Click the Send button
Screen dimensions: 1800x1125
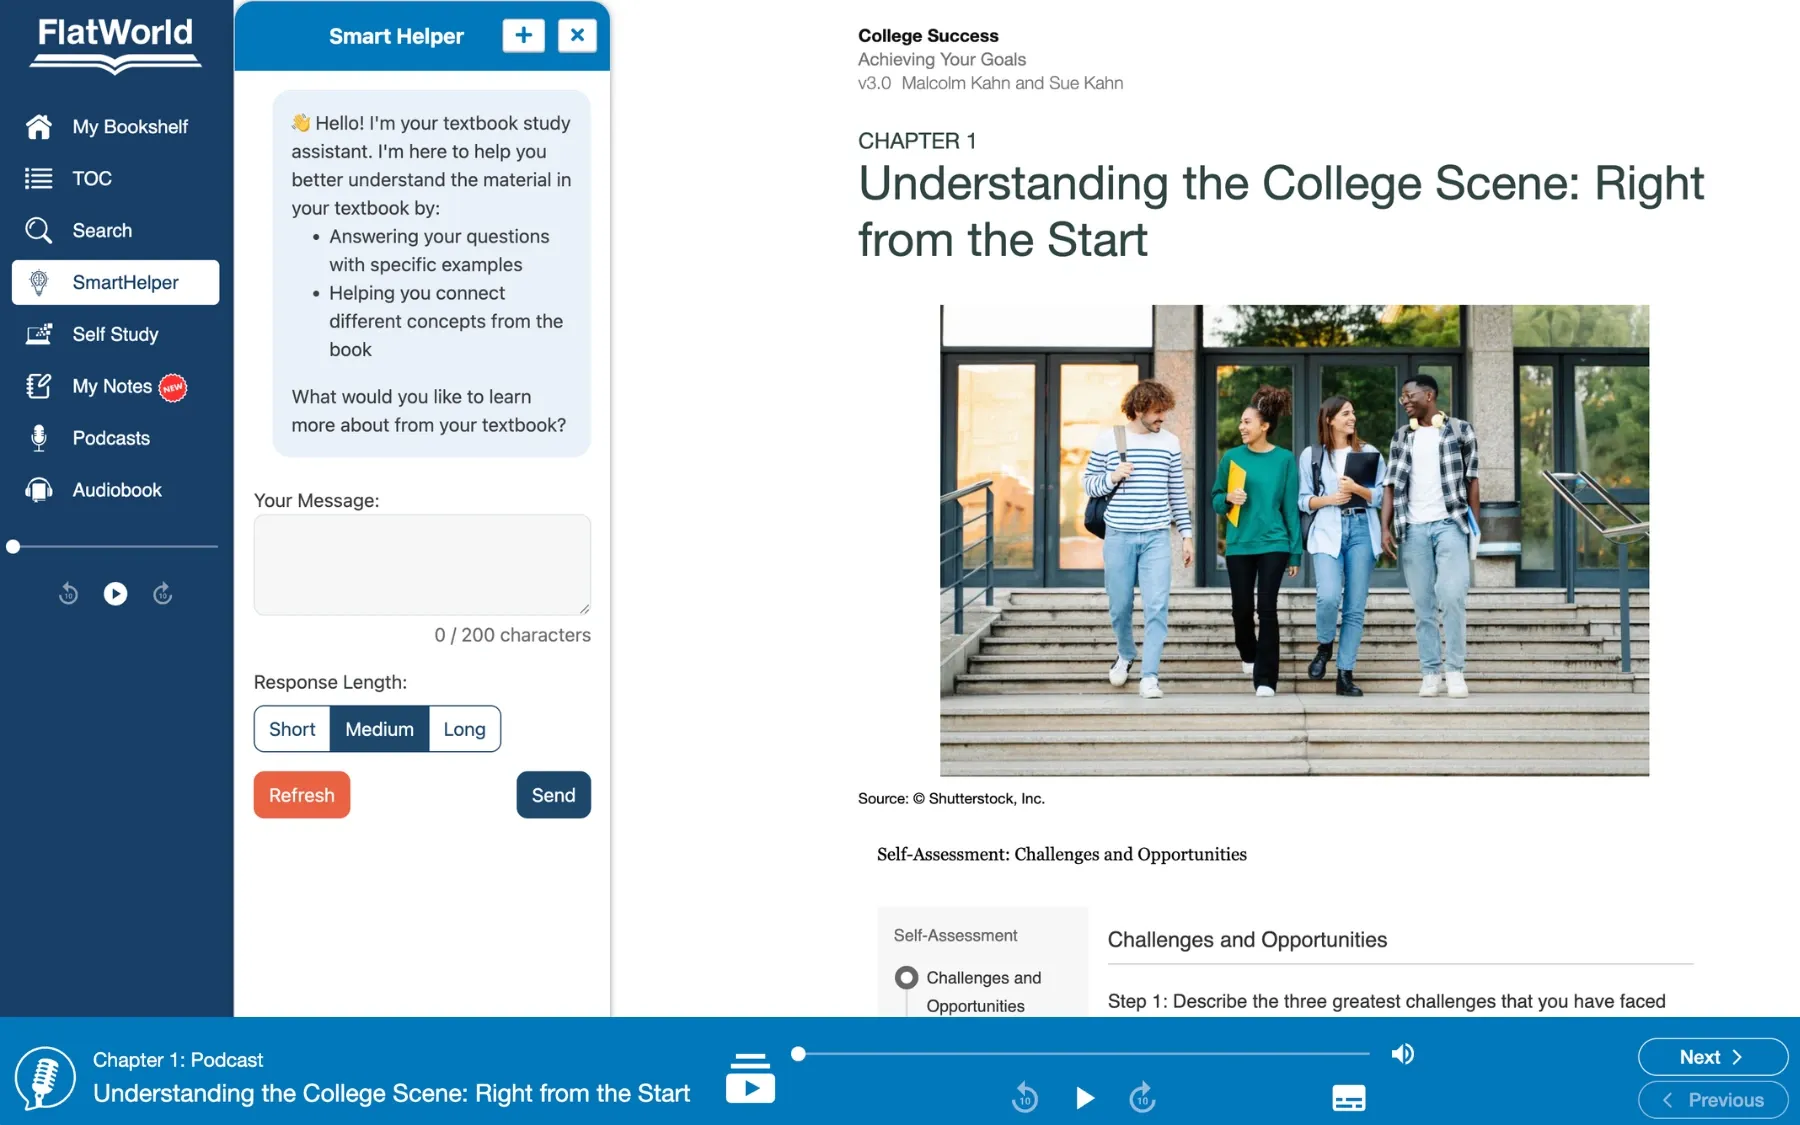pyautogui.click(x=553, y=795)
